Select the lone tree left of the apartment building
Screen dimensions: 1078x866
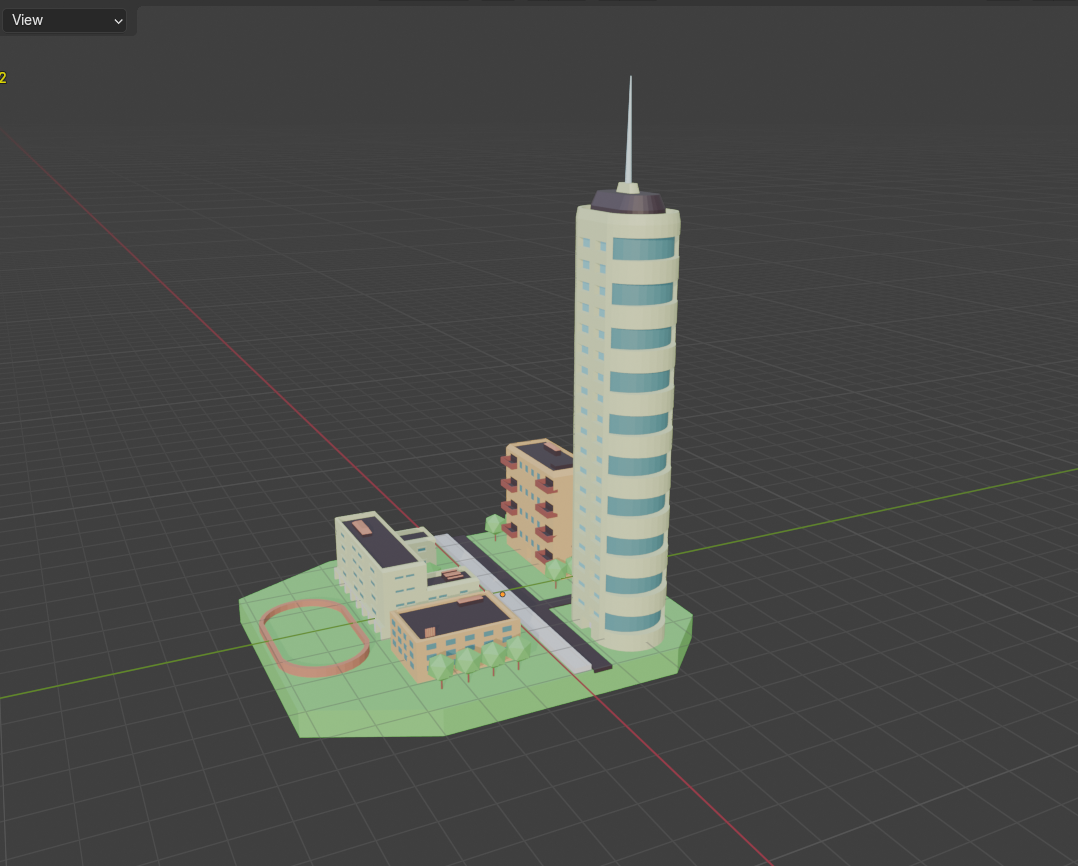(x=494, y=524)
